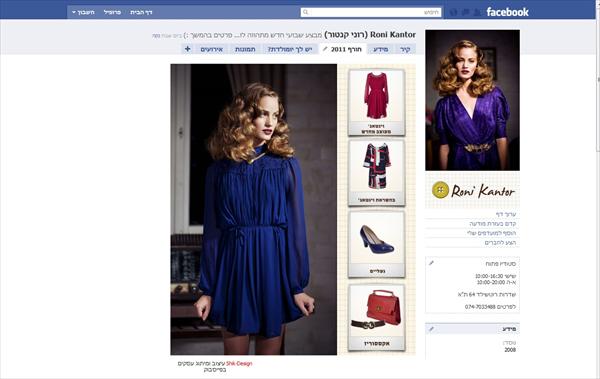The width and height of the screenshot is (600, 379).
Task: Open the דף הבית home link
Action: pyautogui.click(x=141, y=12)
